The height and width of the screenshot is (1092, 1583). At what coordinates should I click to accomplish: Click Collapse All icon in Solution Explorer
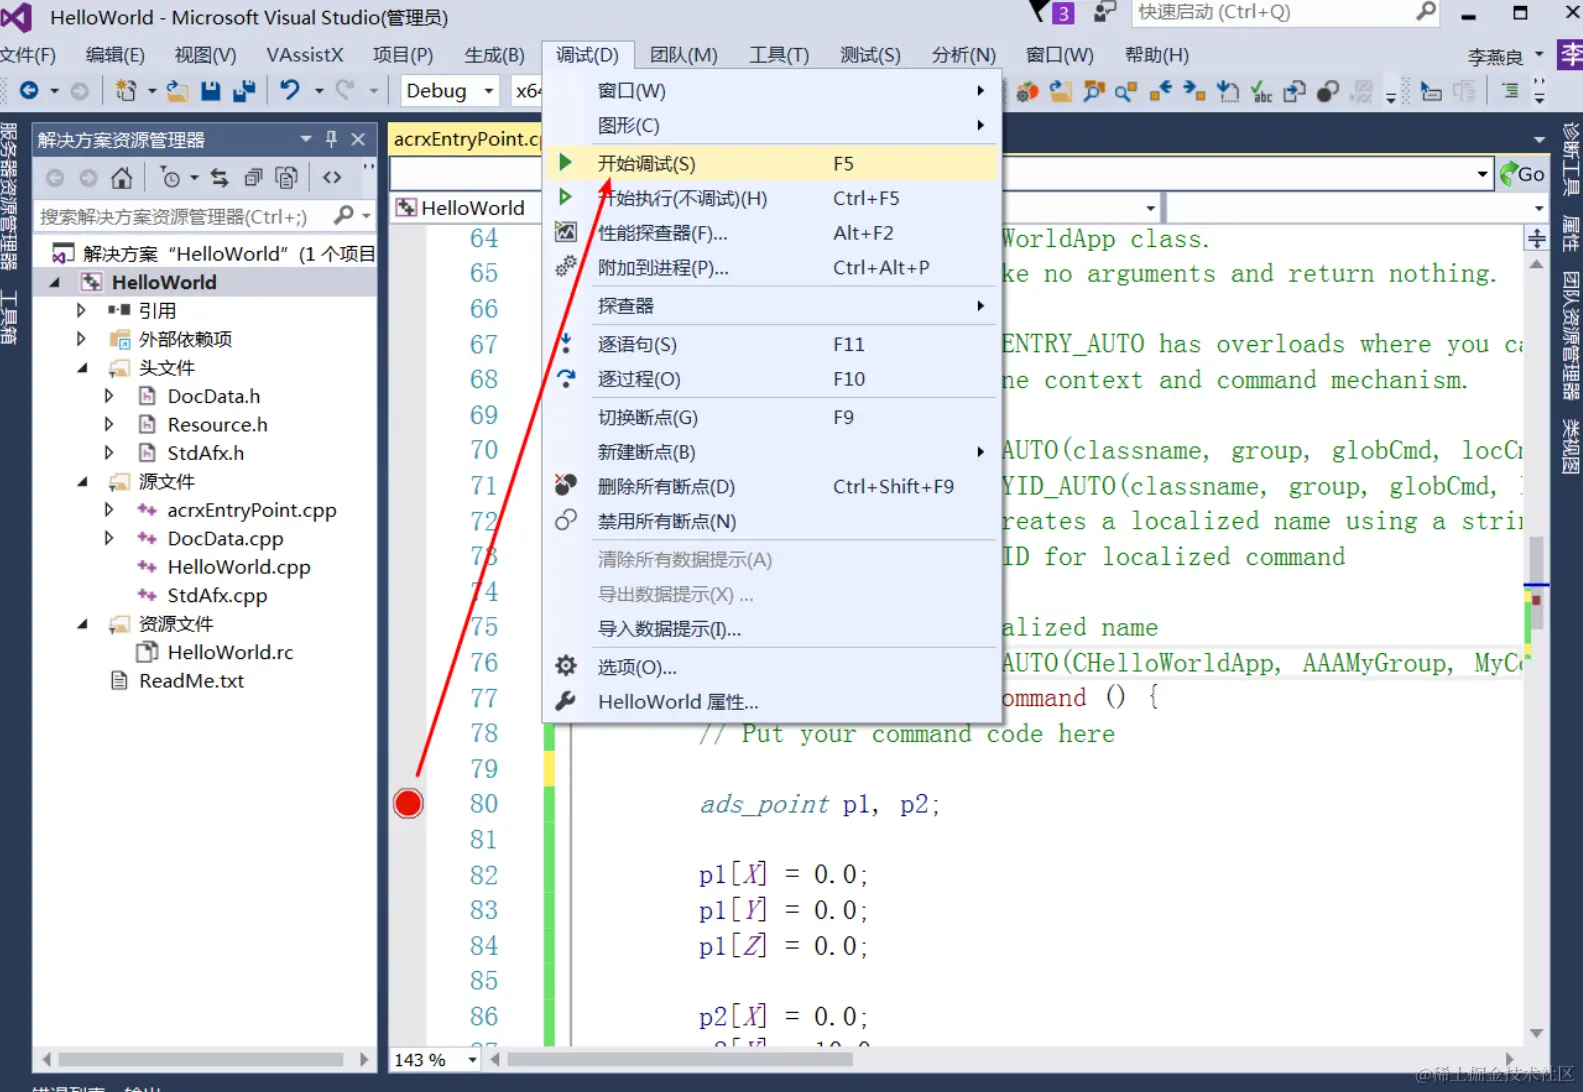[x=253, y=178]
